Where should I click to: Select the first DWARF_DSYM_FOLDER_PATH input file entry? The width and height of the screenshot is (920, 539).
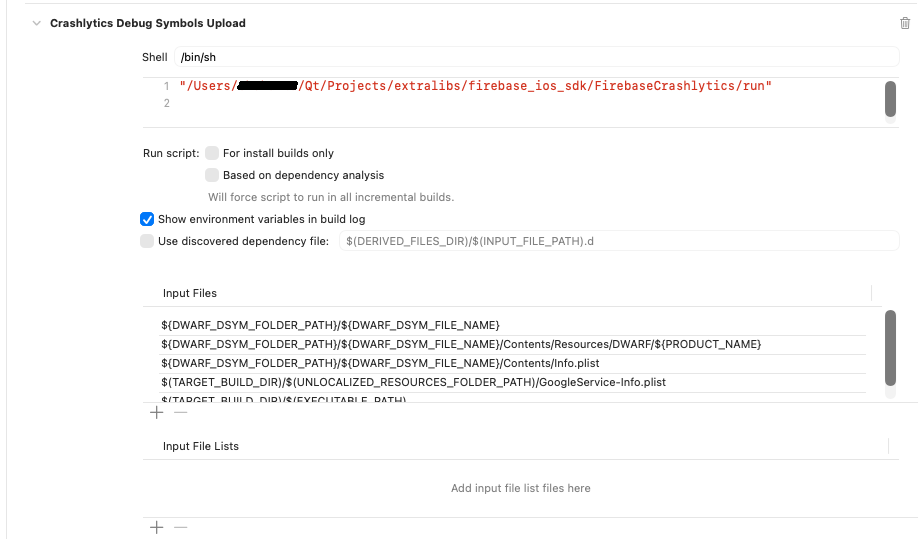330,325
